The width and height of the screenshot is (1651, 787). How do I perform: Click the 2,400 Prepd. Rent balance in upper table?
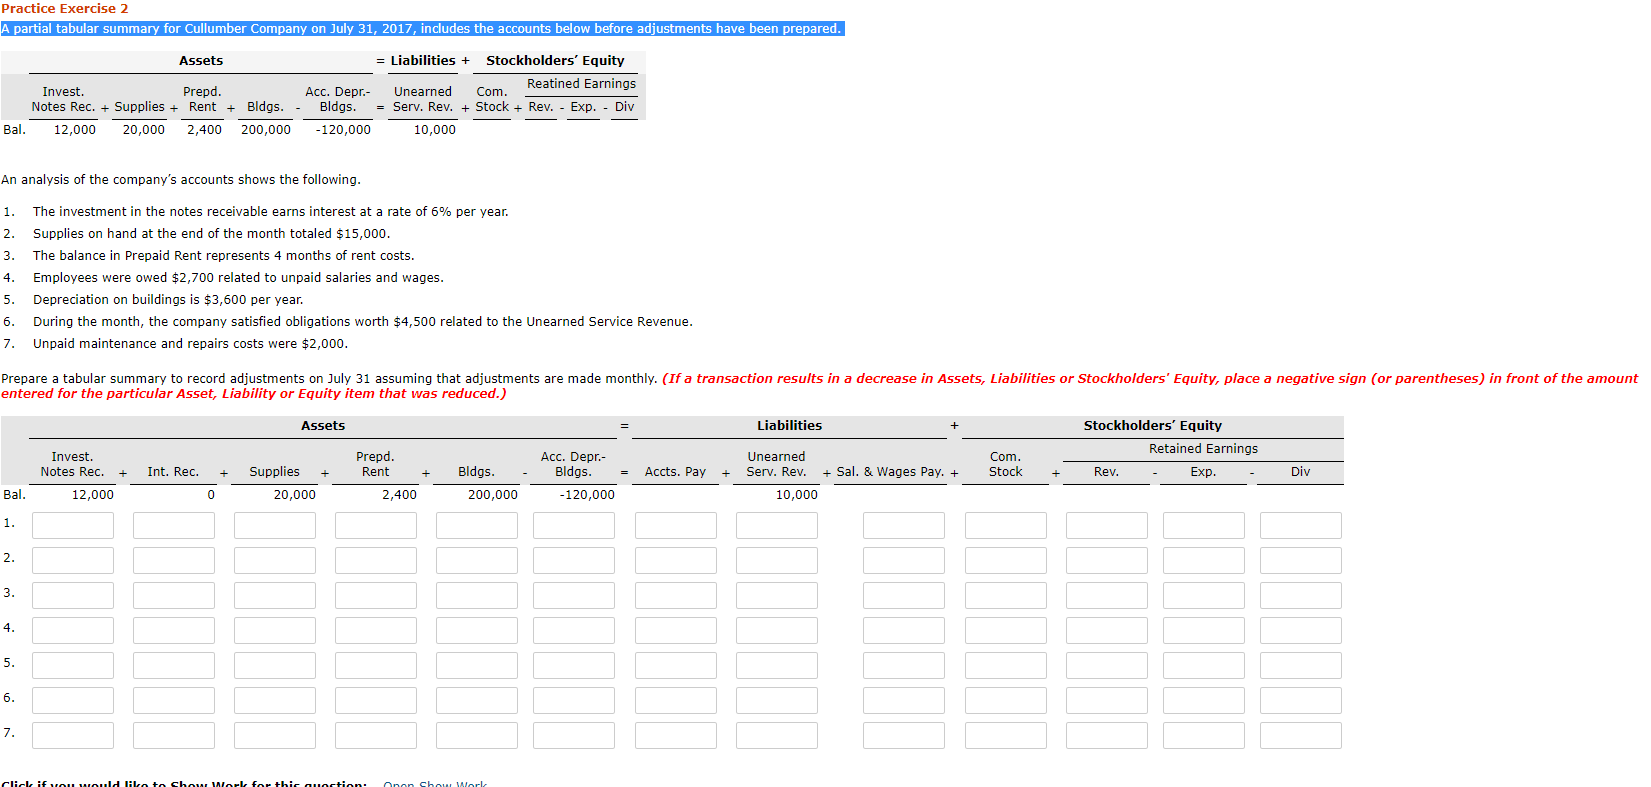[x=204, y=130]
